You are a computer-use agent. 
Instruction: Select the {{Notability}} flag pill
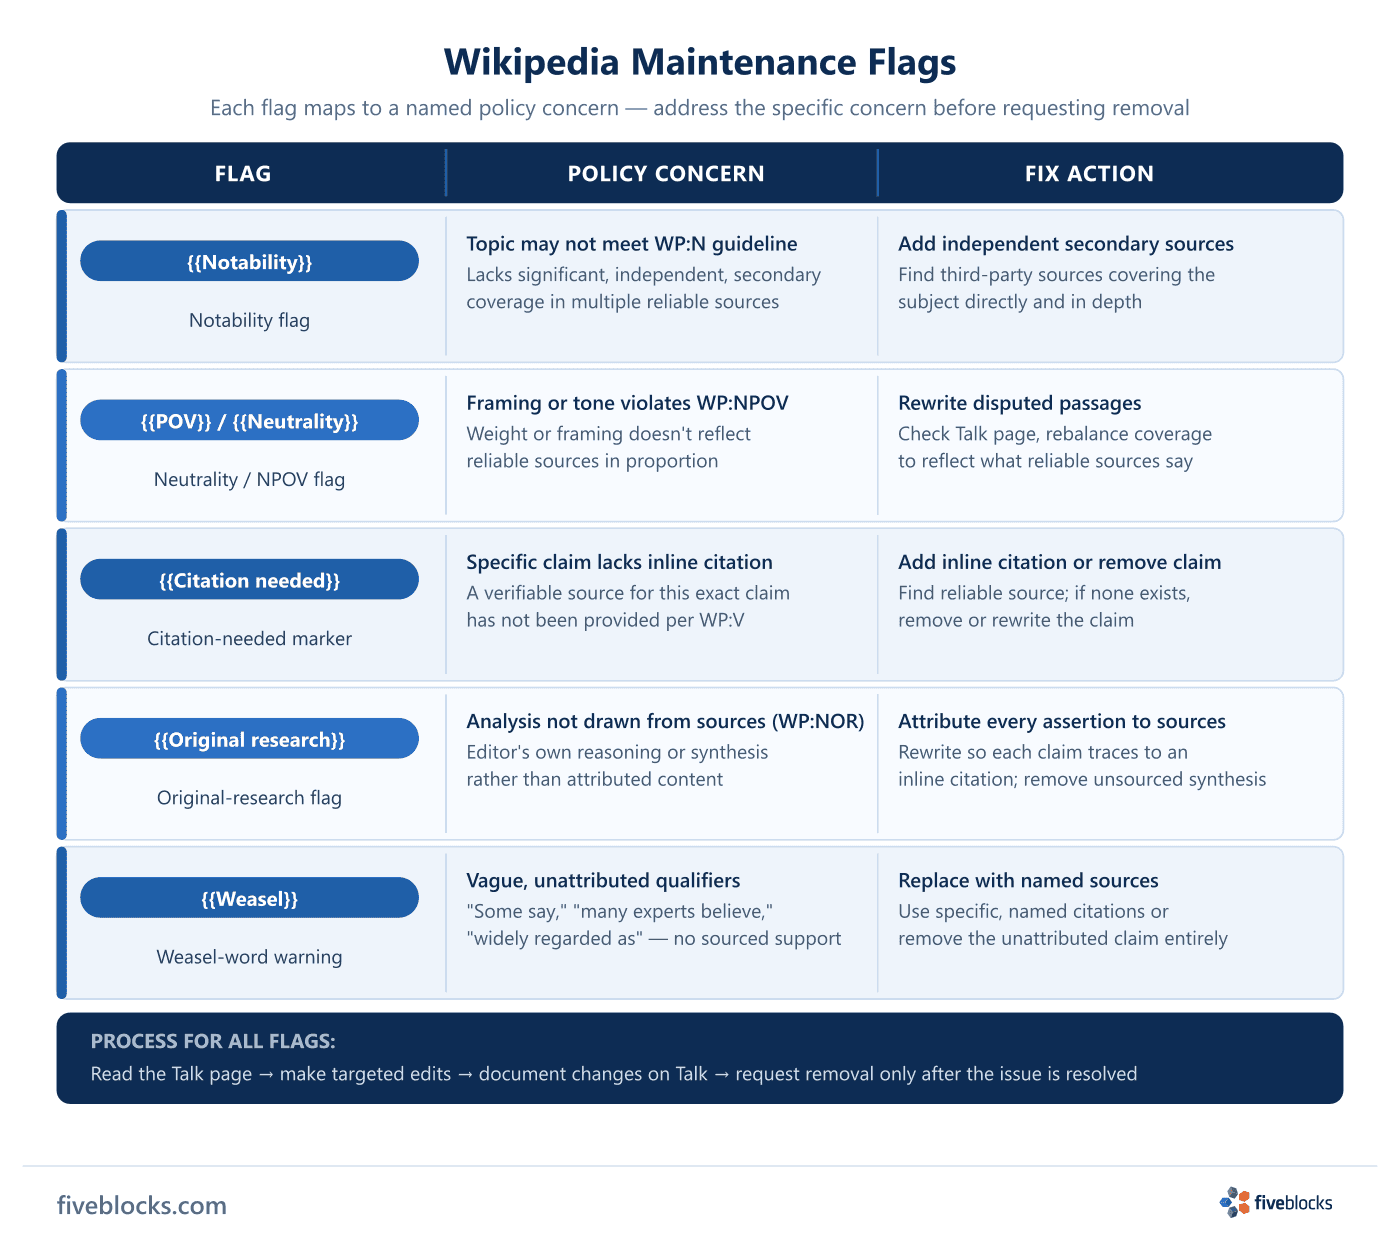[249, 261]
